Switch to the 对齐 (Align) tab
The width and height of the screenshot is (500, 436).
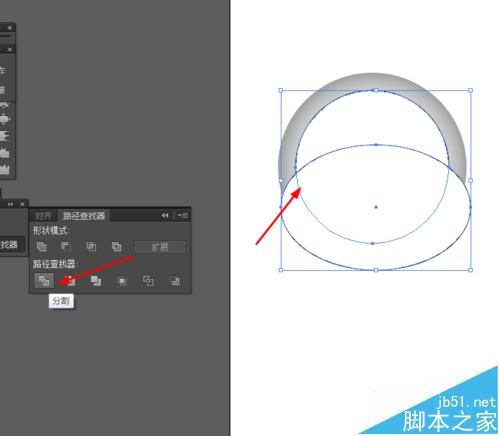(43, 216)
